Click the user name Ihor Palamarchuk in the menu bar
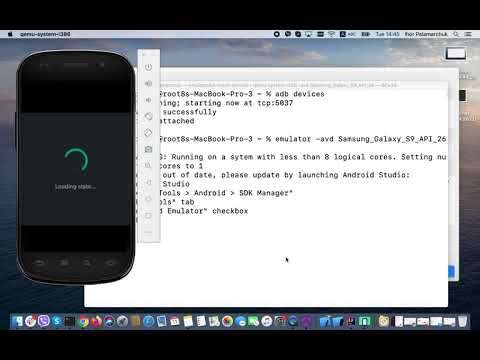Screen dimensions: 480x360 [426, 34]
